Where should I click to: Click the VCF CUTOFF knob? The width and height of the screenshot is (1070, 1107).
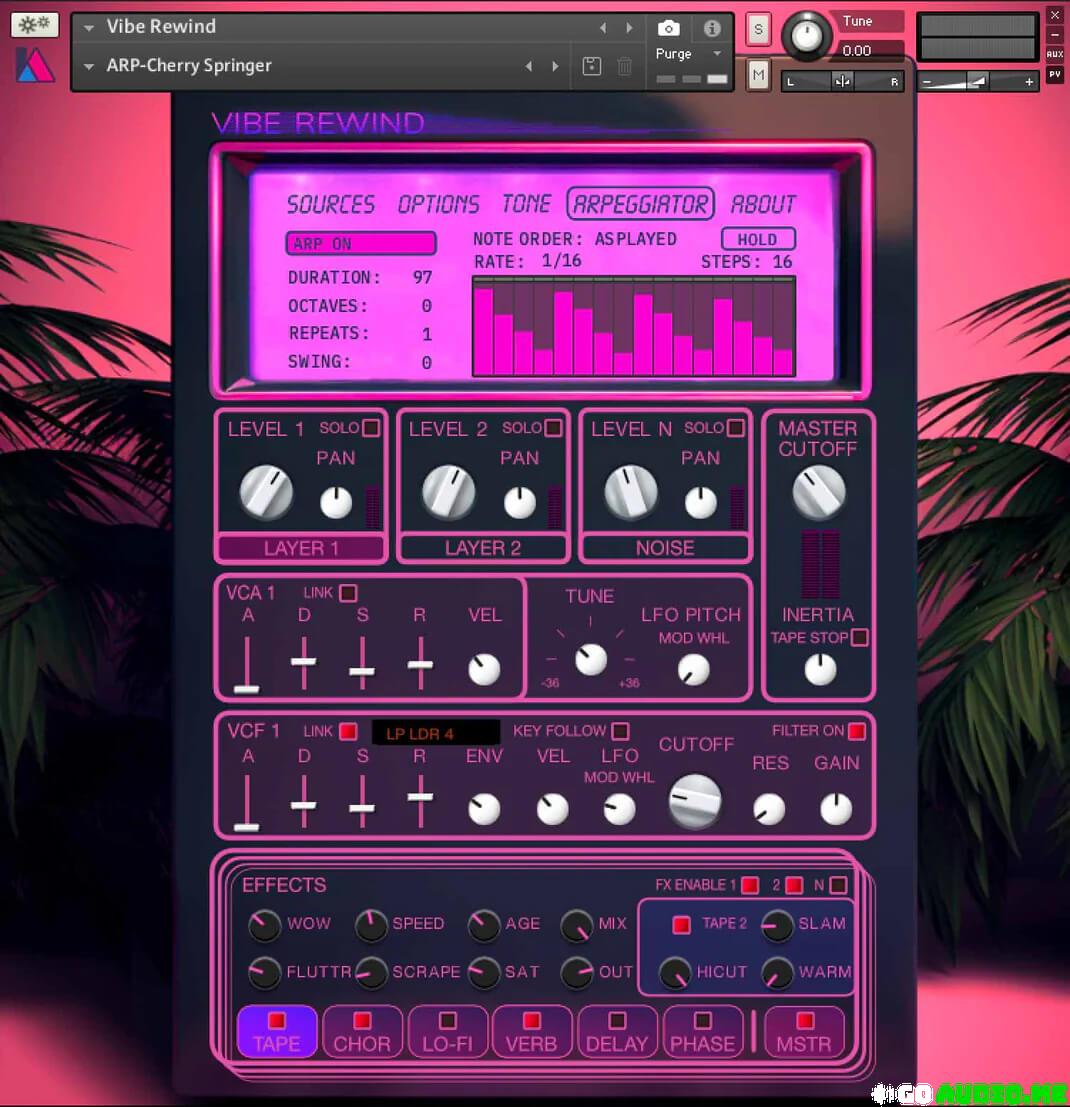point(695,801)
